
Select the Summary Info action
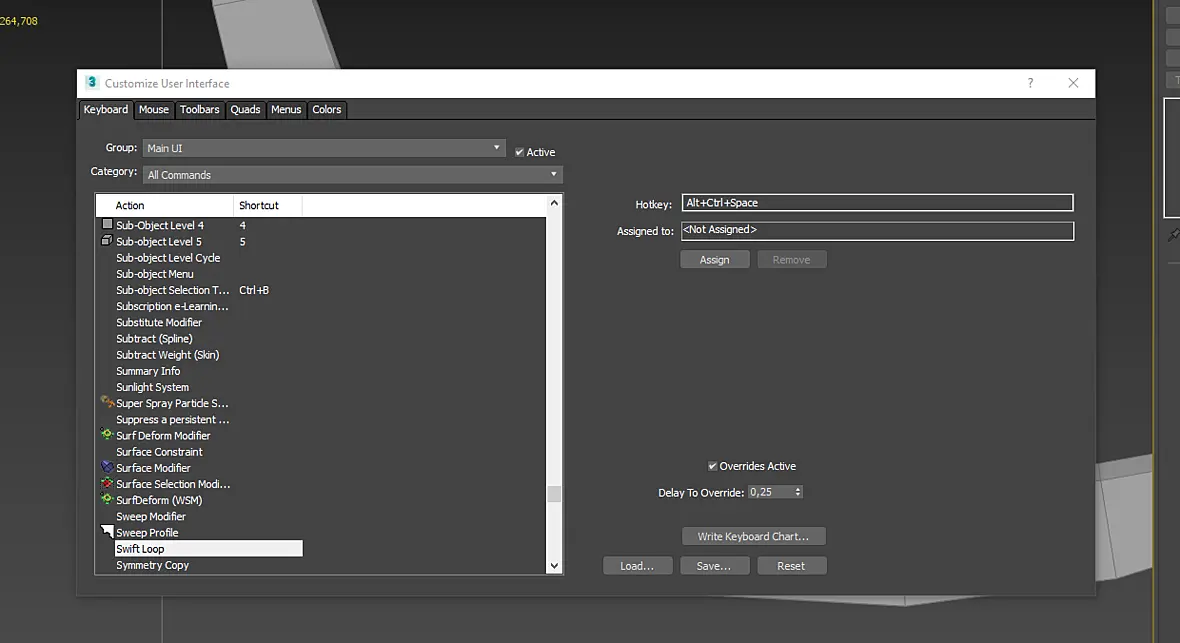[148, 371]
